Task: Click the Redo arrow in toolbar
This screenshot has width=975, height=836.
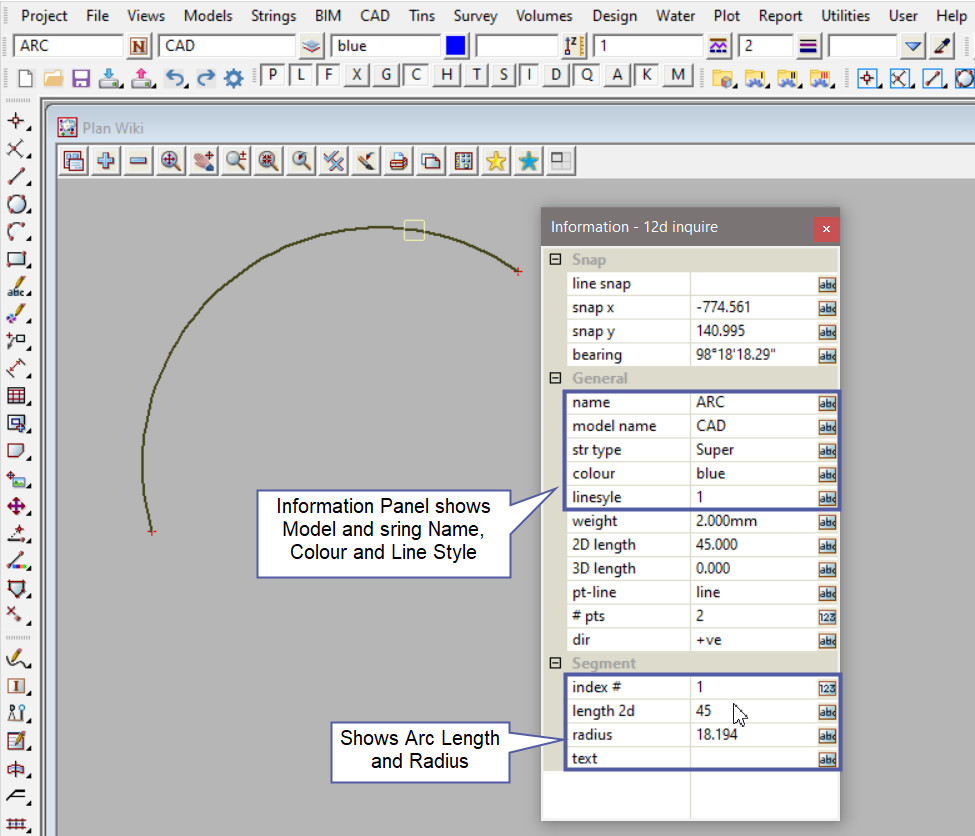Action: click(x=205, y=78)
